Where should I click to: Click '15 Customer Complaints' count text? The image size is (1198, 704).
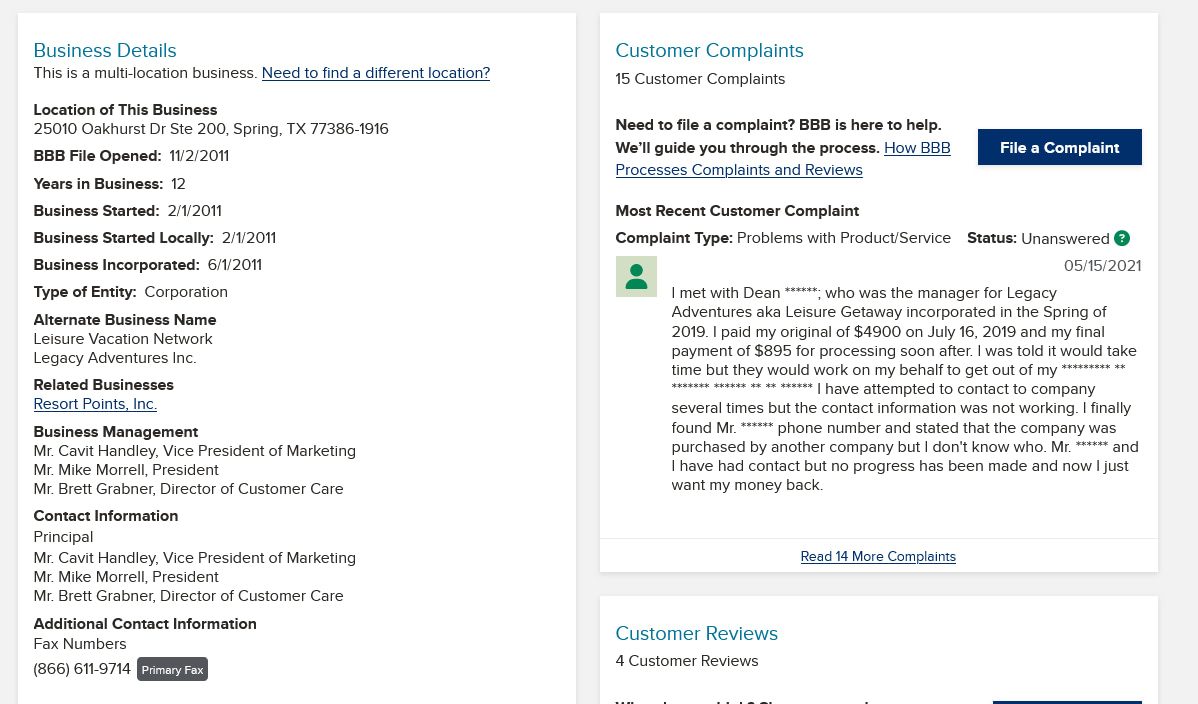(700, 79)
